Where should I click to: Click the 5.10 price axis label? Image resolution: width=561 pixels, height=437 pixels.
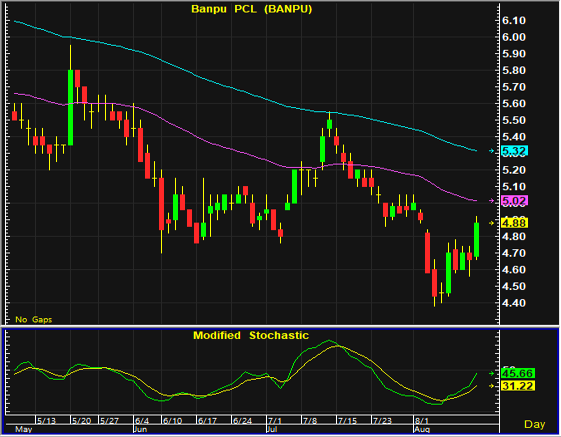tap(514, 186)
